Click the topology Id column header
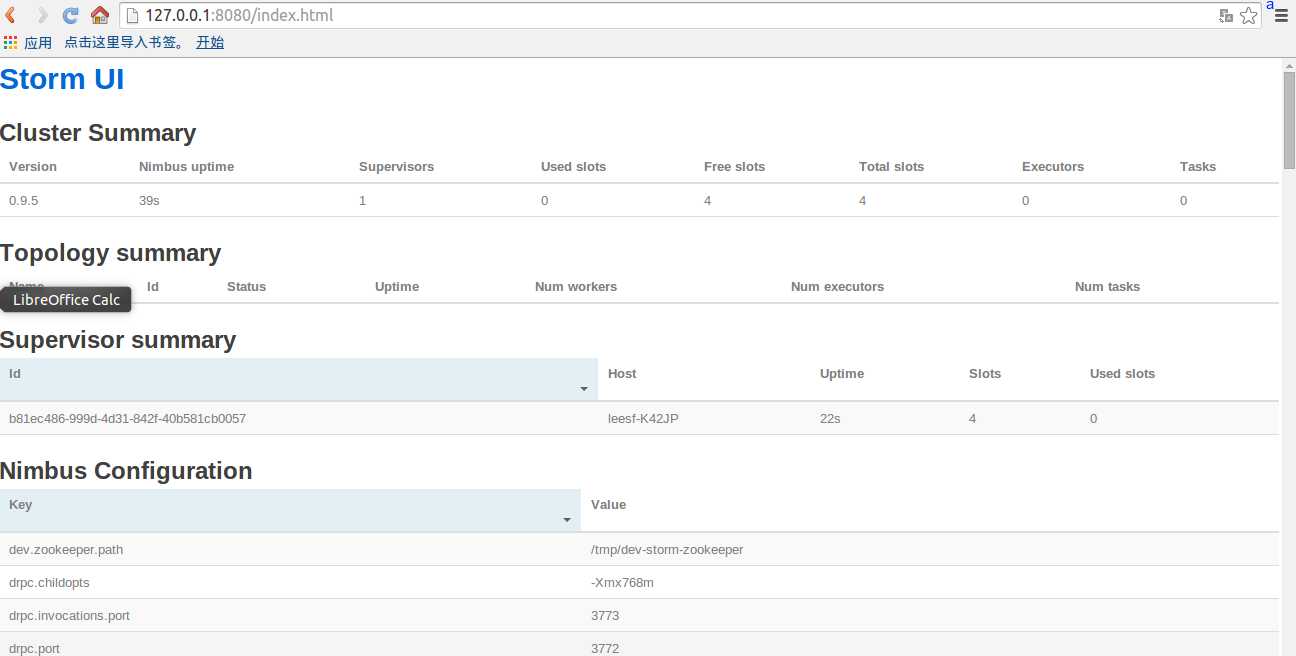The width and height of the screenshot is (1296, 656). point(153,287)
